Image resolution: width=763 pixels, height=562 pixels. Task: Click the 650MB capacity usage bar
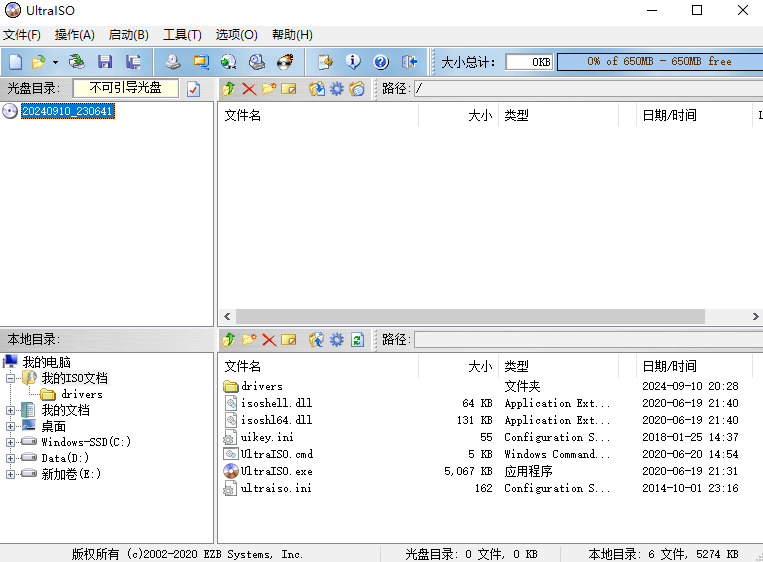pyautogui.click(x=660, y=62)
